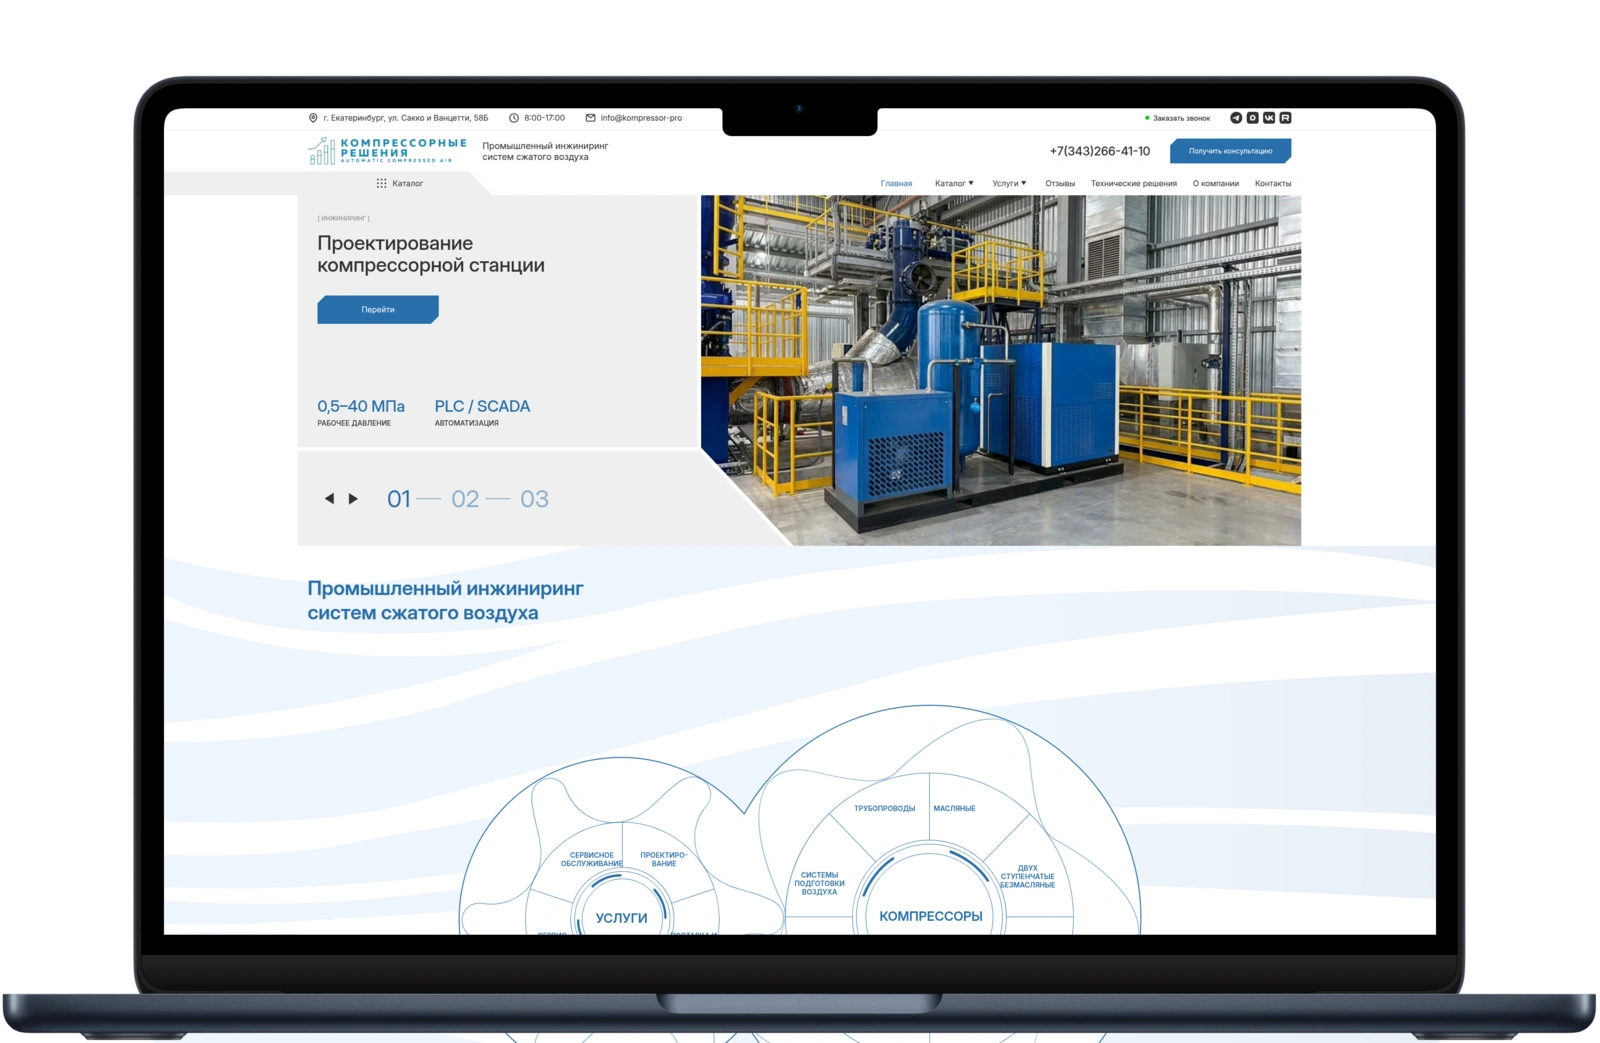The height and width of the screenshot is (1043, 1600).
Task: Open the Отзывы menu item
Action: click(1060, 184)
